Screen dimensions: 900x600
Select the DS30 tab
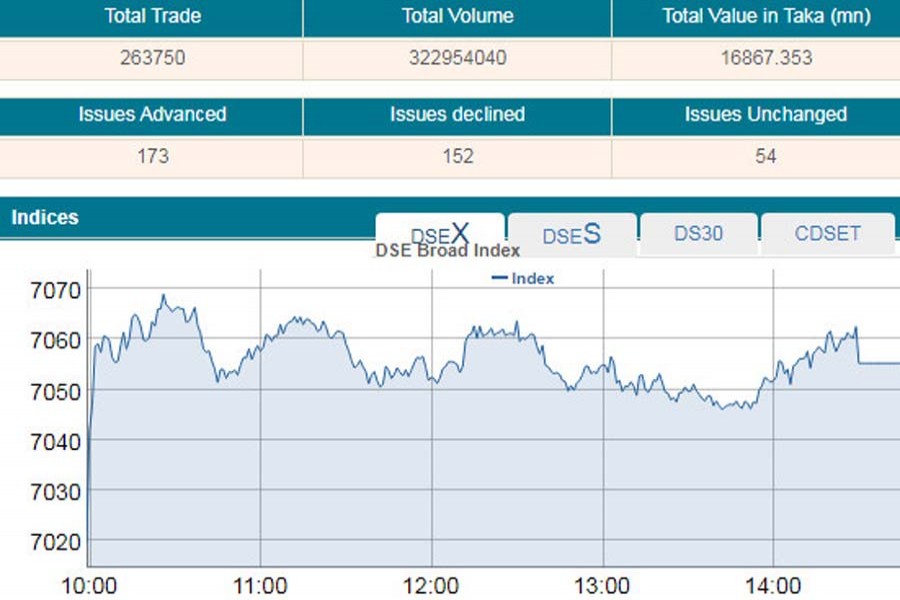[698, 235]
